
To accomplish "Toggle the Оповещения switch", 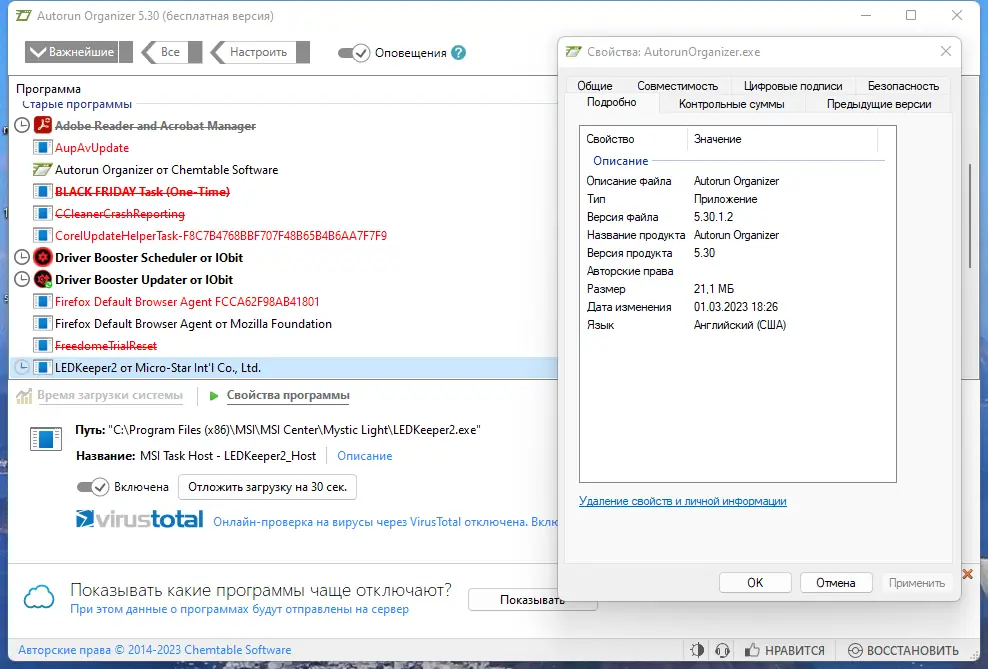I will point(353,53).
